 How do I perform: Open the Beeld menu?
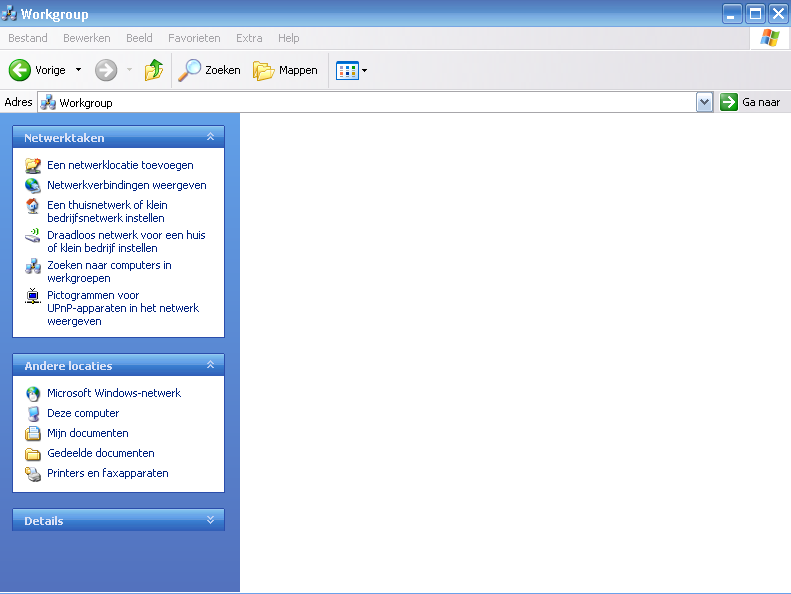coord(139,38)
